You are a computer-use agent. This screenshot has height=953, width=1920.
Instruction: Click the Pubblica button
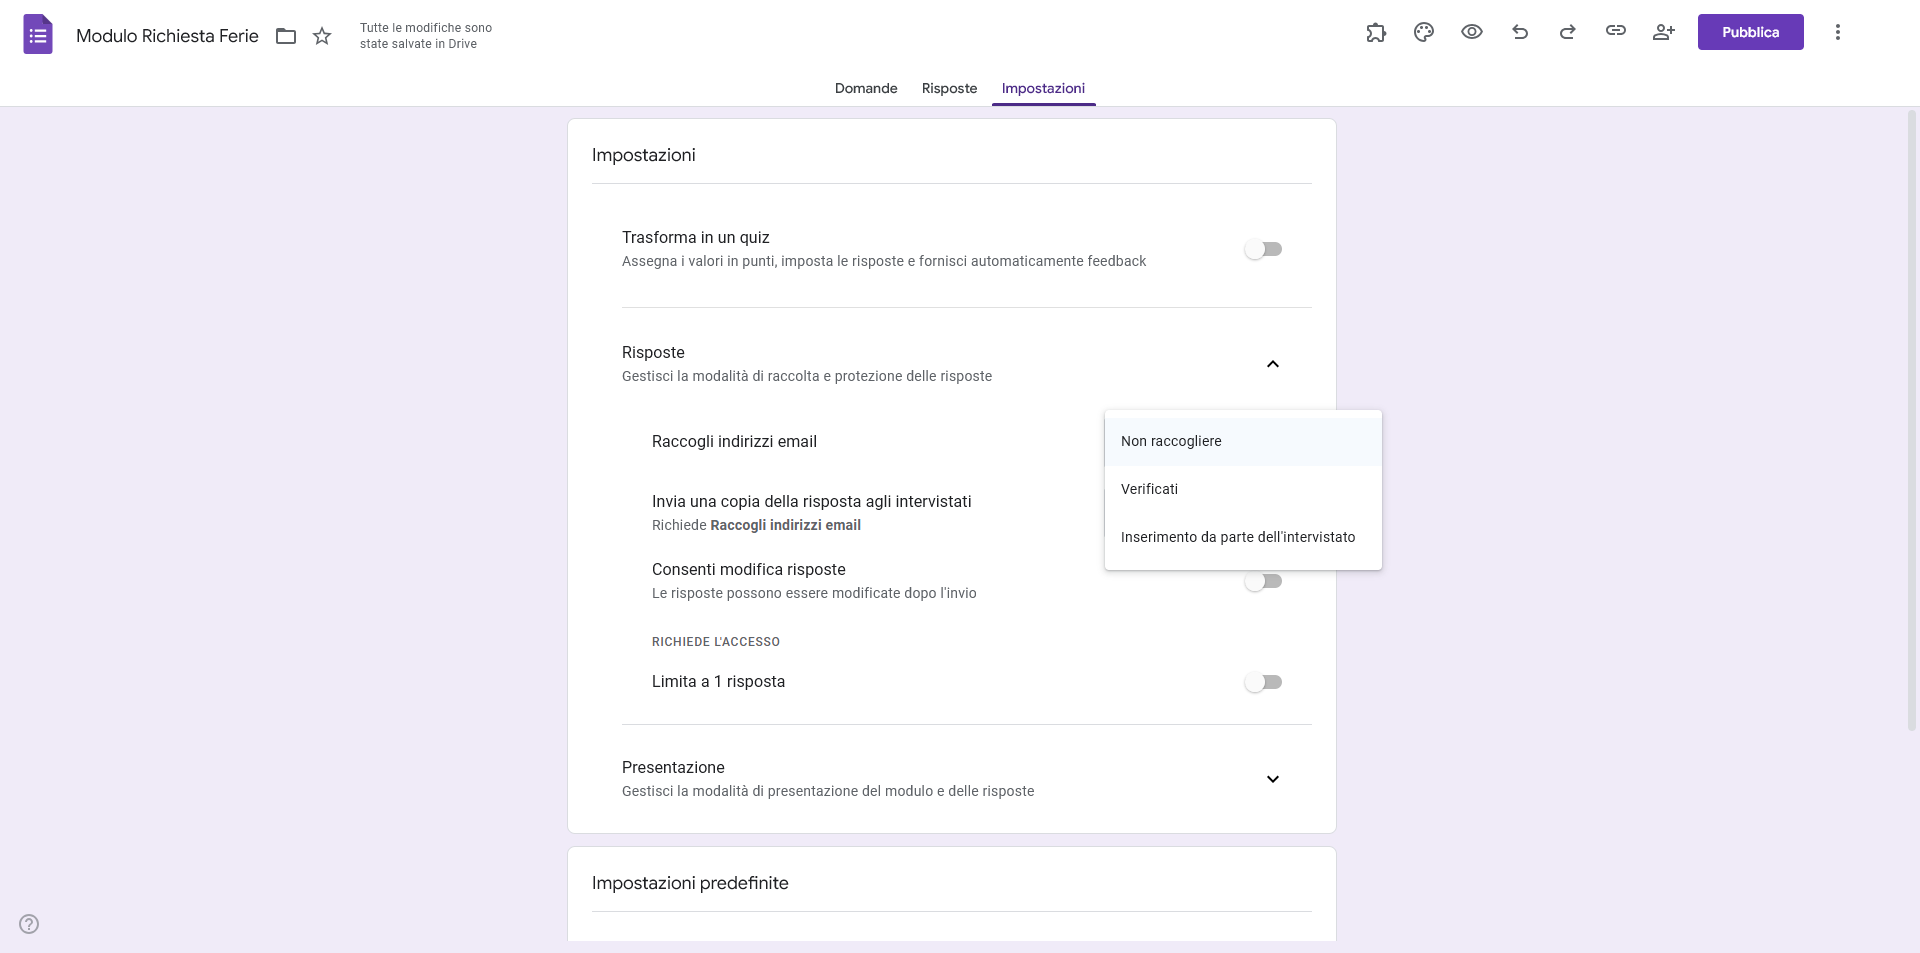click(1750, 31)
